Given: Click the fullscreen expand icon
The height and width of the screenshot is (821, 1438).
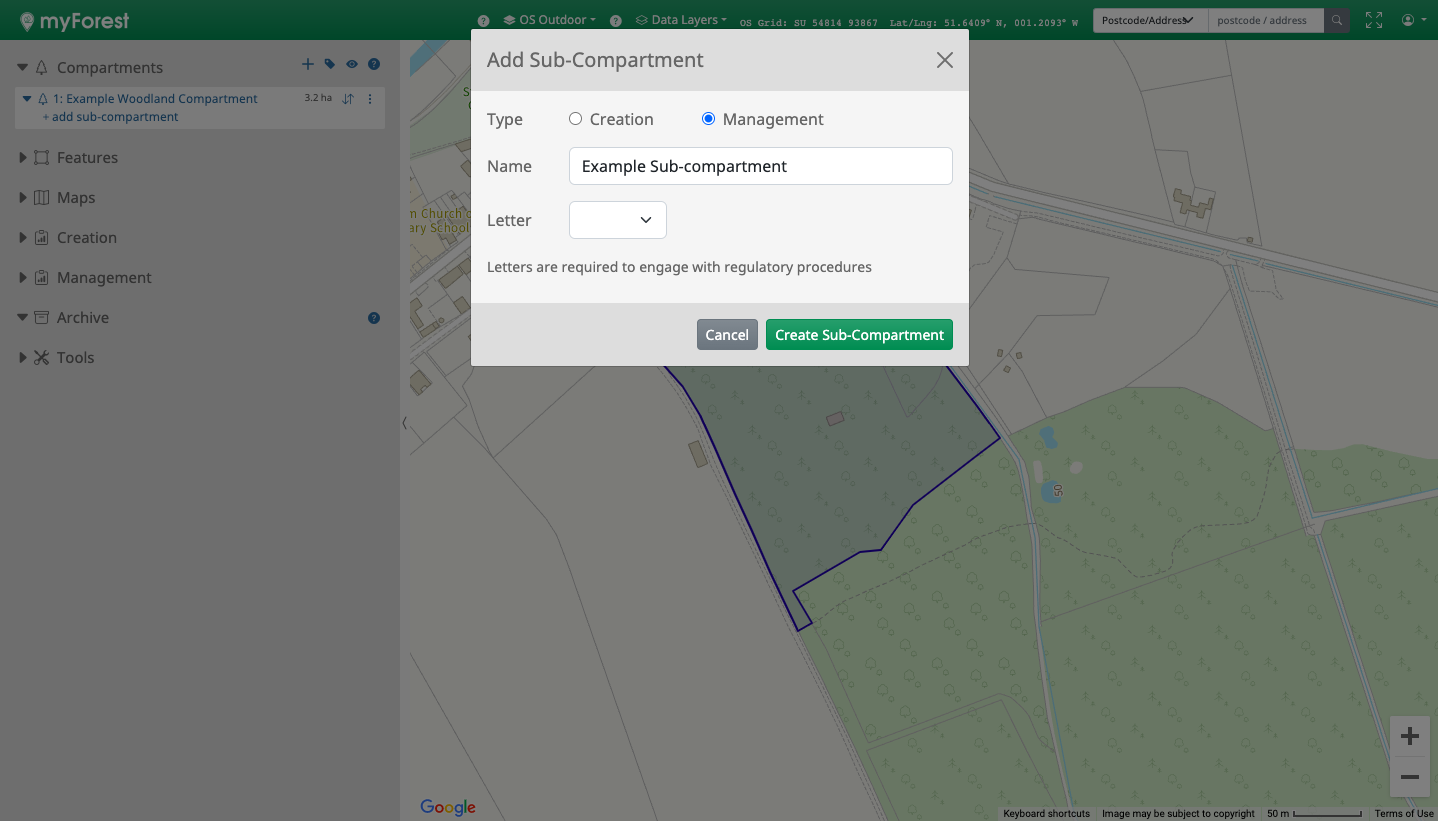Looking at the screenshot, I should (1374, 20).
